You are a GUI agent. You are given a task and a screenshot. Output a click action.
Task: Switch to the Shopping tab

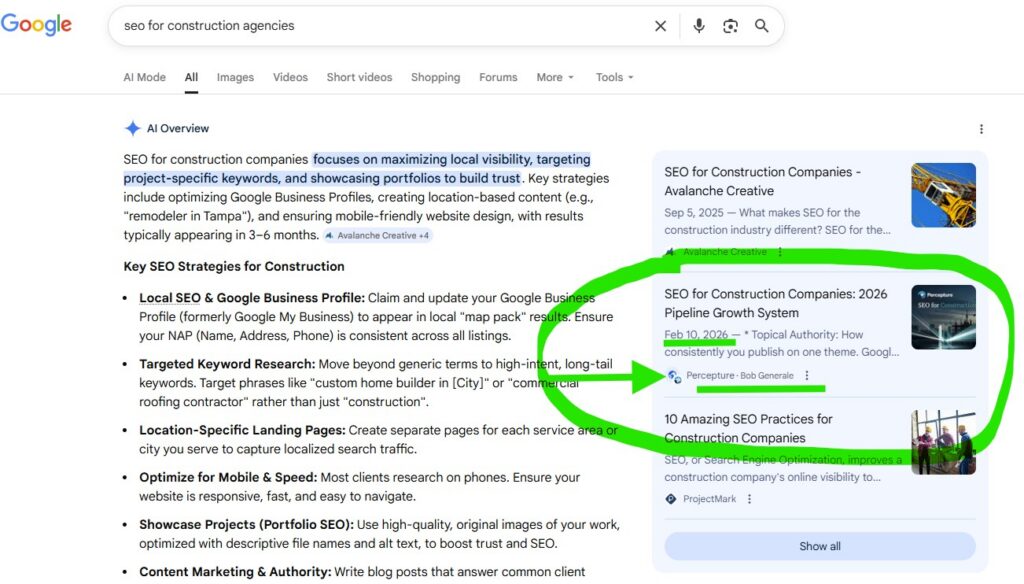pos(435,77)
